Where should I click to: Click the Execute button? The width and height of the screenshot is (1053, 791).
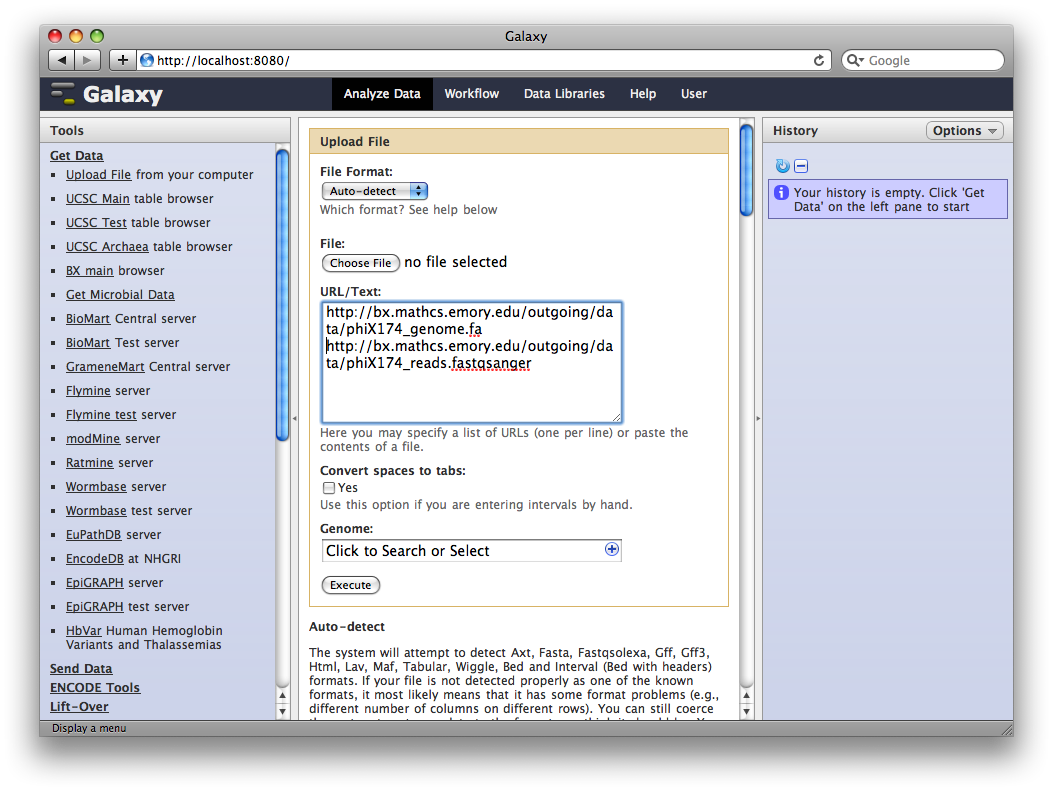tap(351, 585)
